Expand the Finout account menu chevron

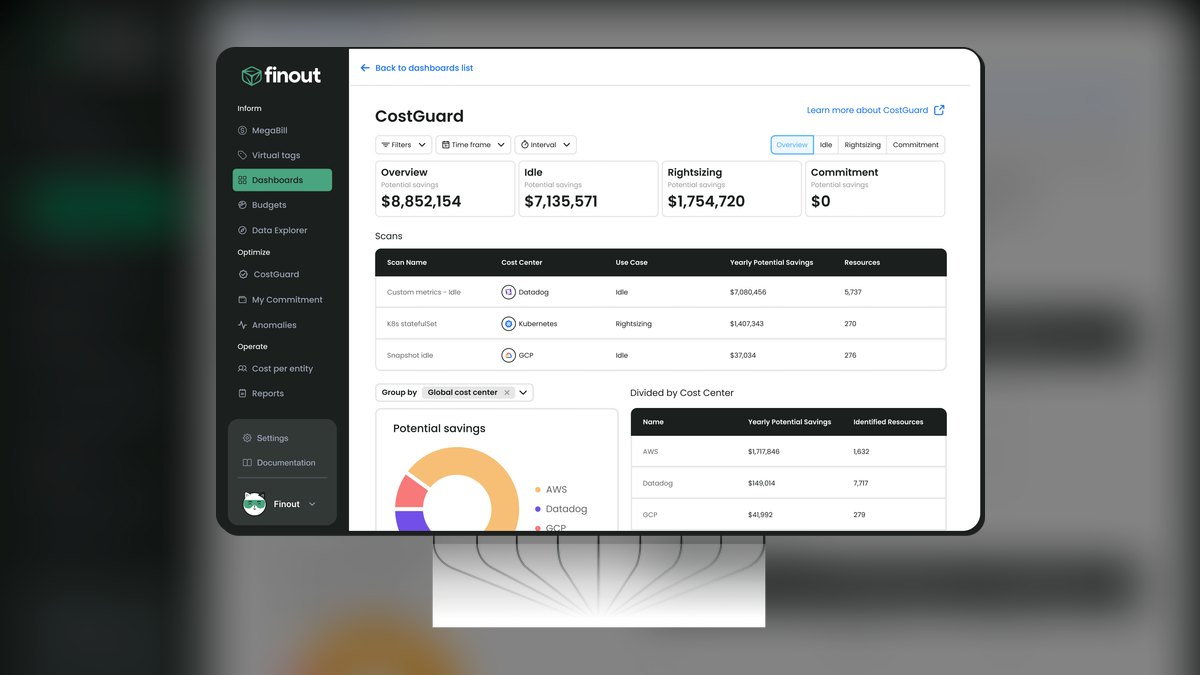312,504
